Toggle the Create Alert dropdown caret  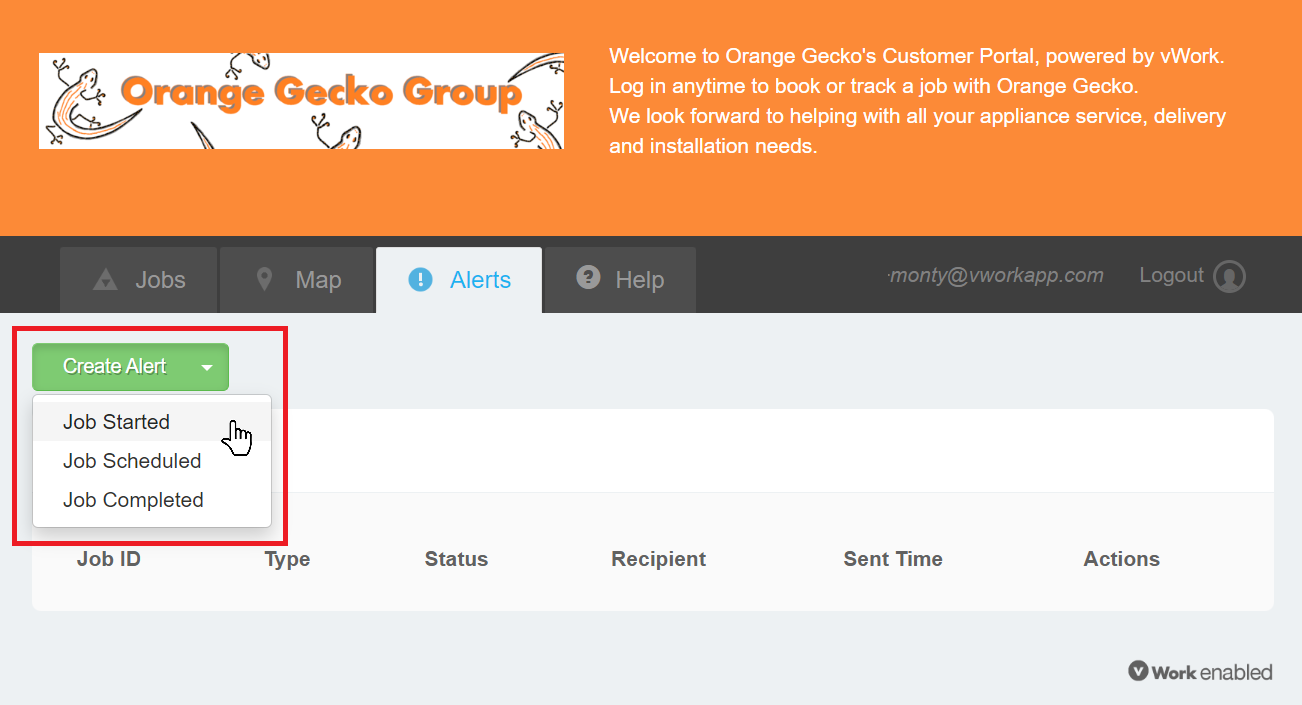pyautogui.click(x=207, y=367)
